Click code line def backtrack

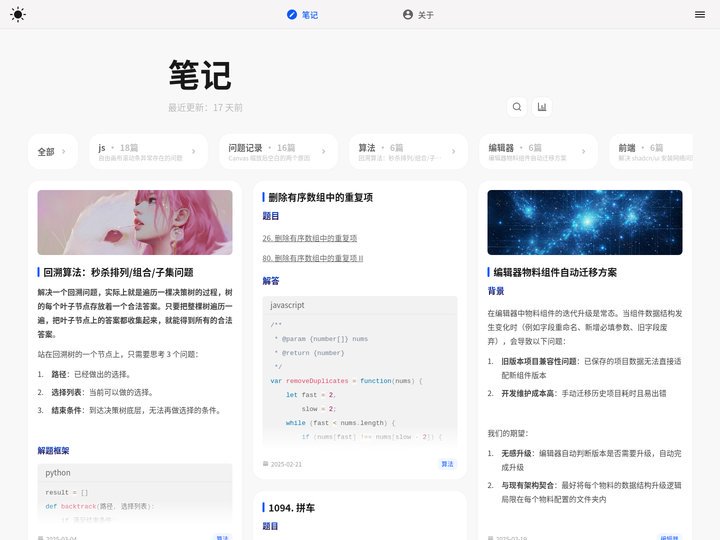pyautogui.click(x=100, y=506)
